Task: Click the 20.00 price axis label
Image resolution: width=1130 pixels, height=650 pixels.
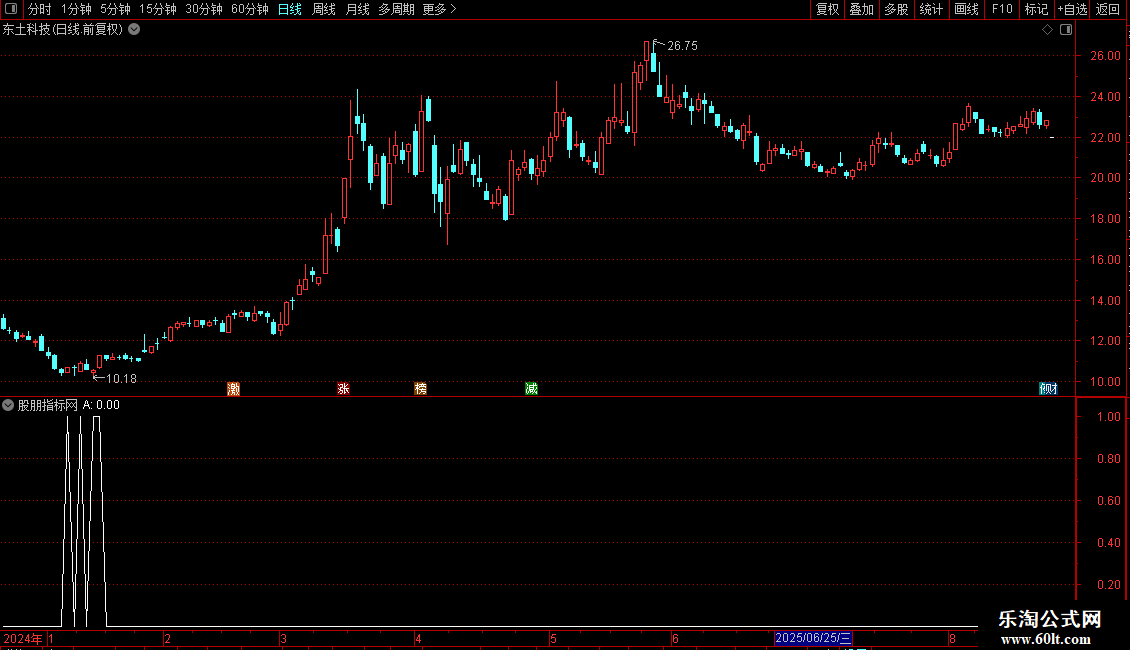Action: [1105, 178]
